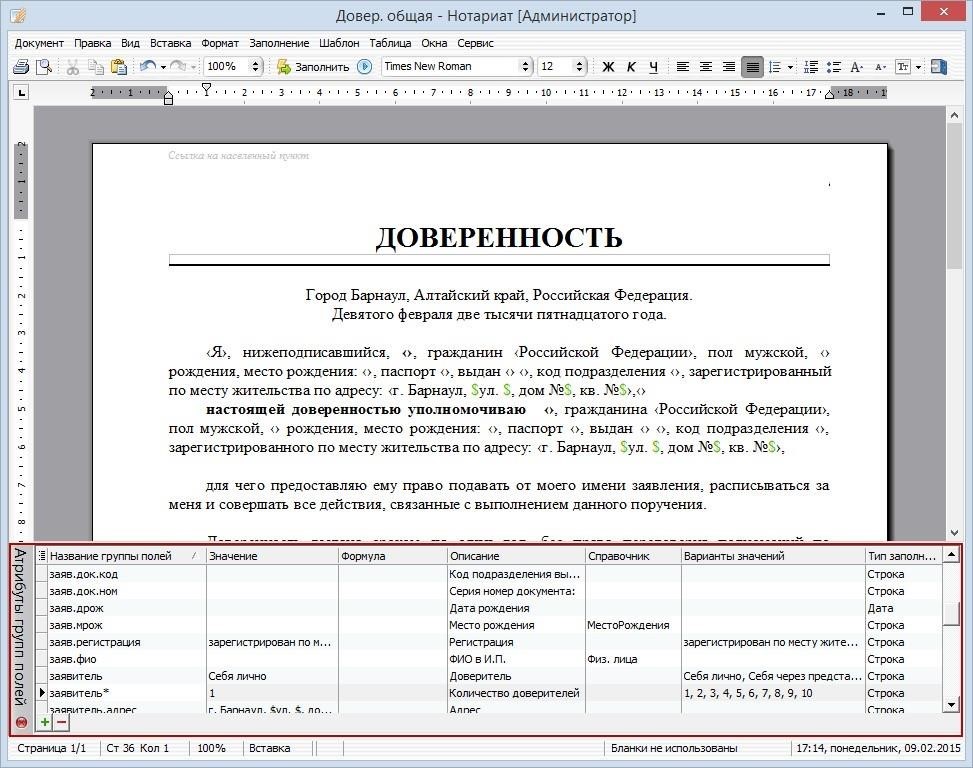Click the document scroll-up arrow
The width and height of the screenshot is (973, 768).
pos(954,115)
